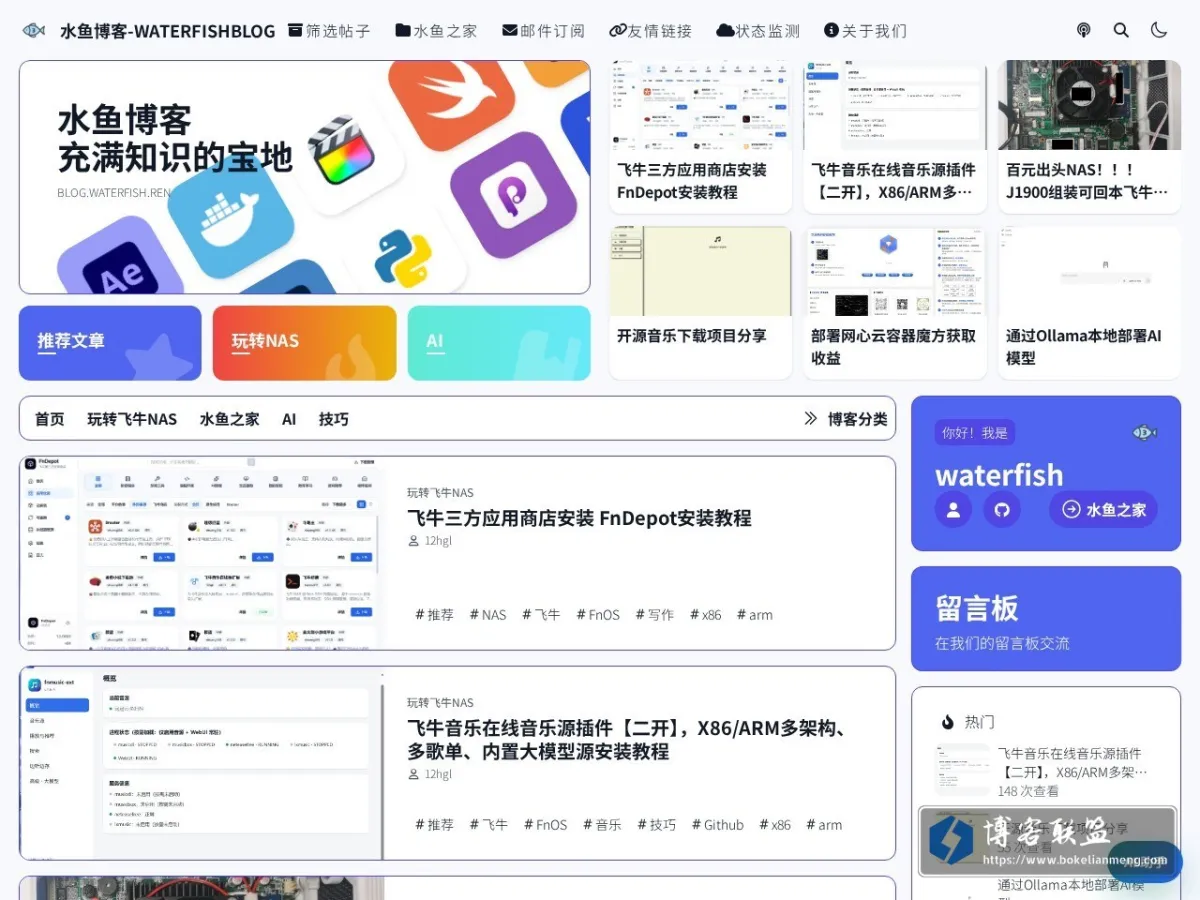Image resolution: width=1200 pixels, height=900 pixels.
Task: Open post title 飞牛三方应用商店安装 FnDepot安装教程 in list
Action: 579,518
